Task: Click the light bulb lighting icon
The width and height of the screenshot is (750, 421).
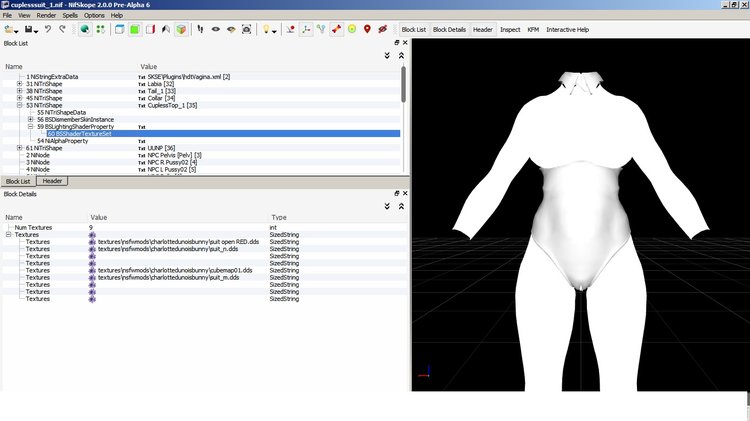Action: (266, 30)
